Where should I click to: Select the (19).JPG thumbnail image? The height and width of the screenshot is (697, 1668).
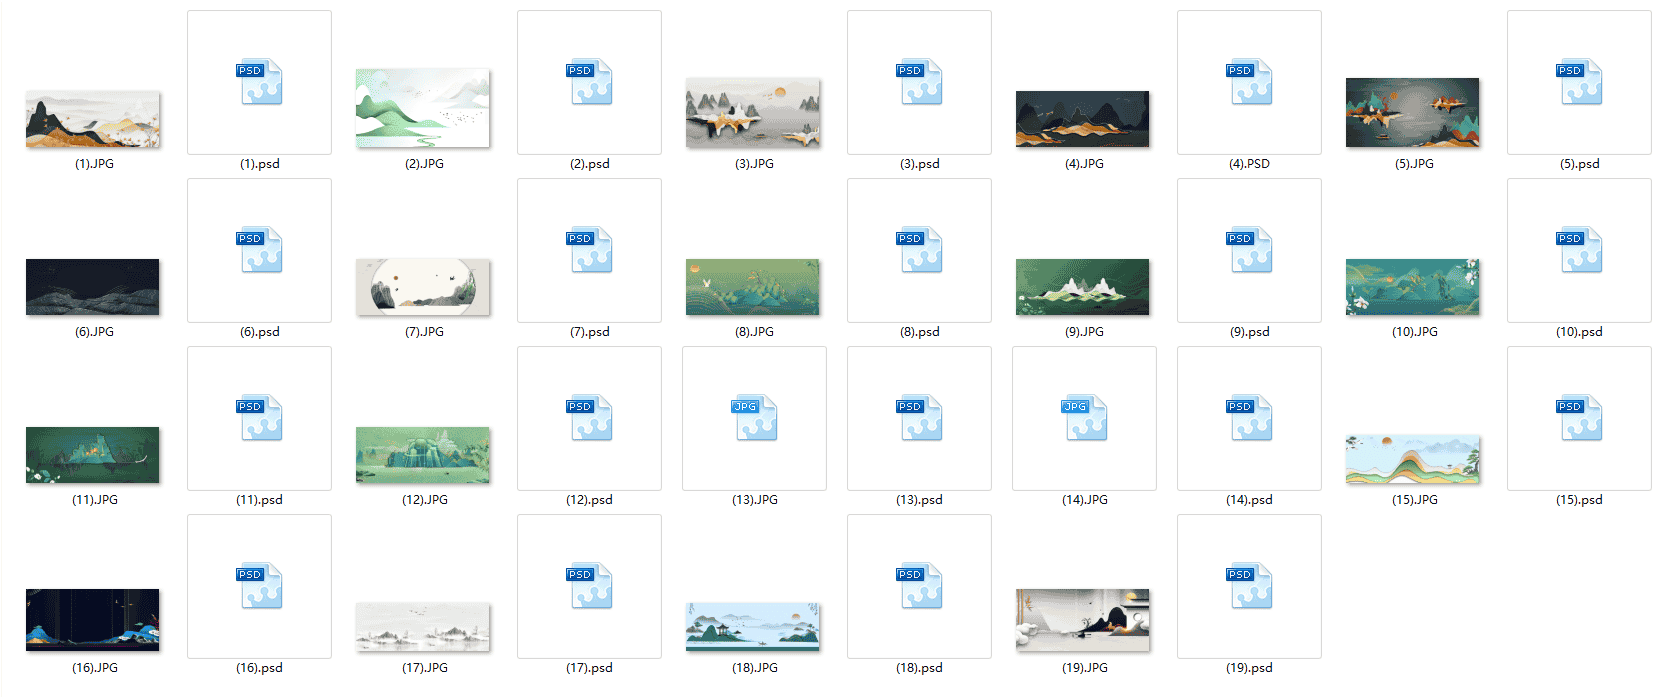(x=1083, y=620)
